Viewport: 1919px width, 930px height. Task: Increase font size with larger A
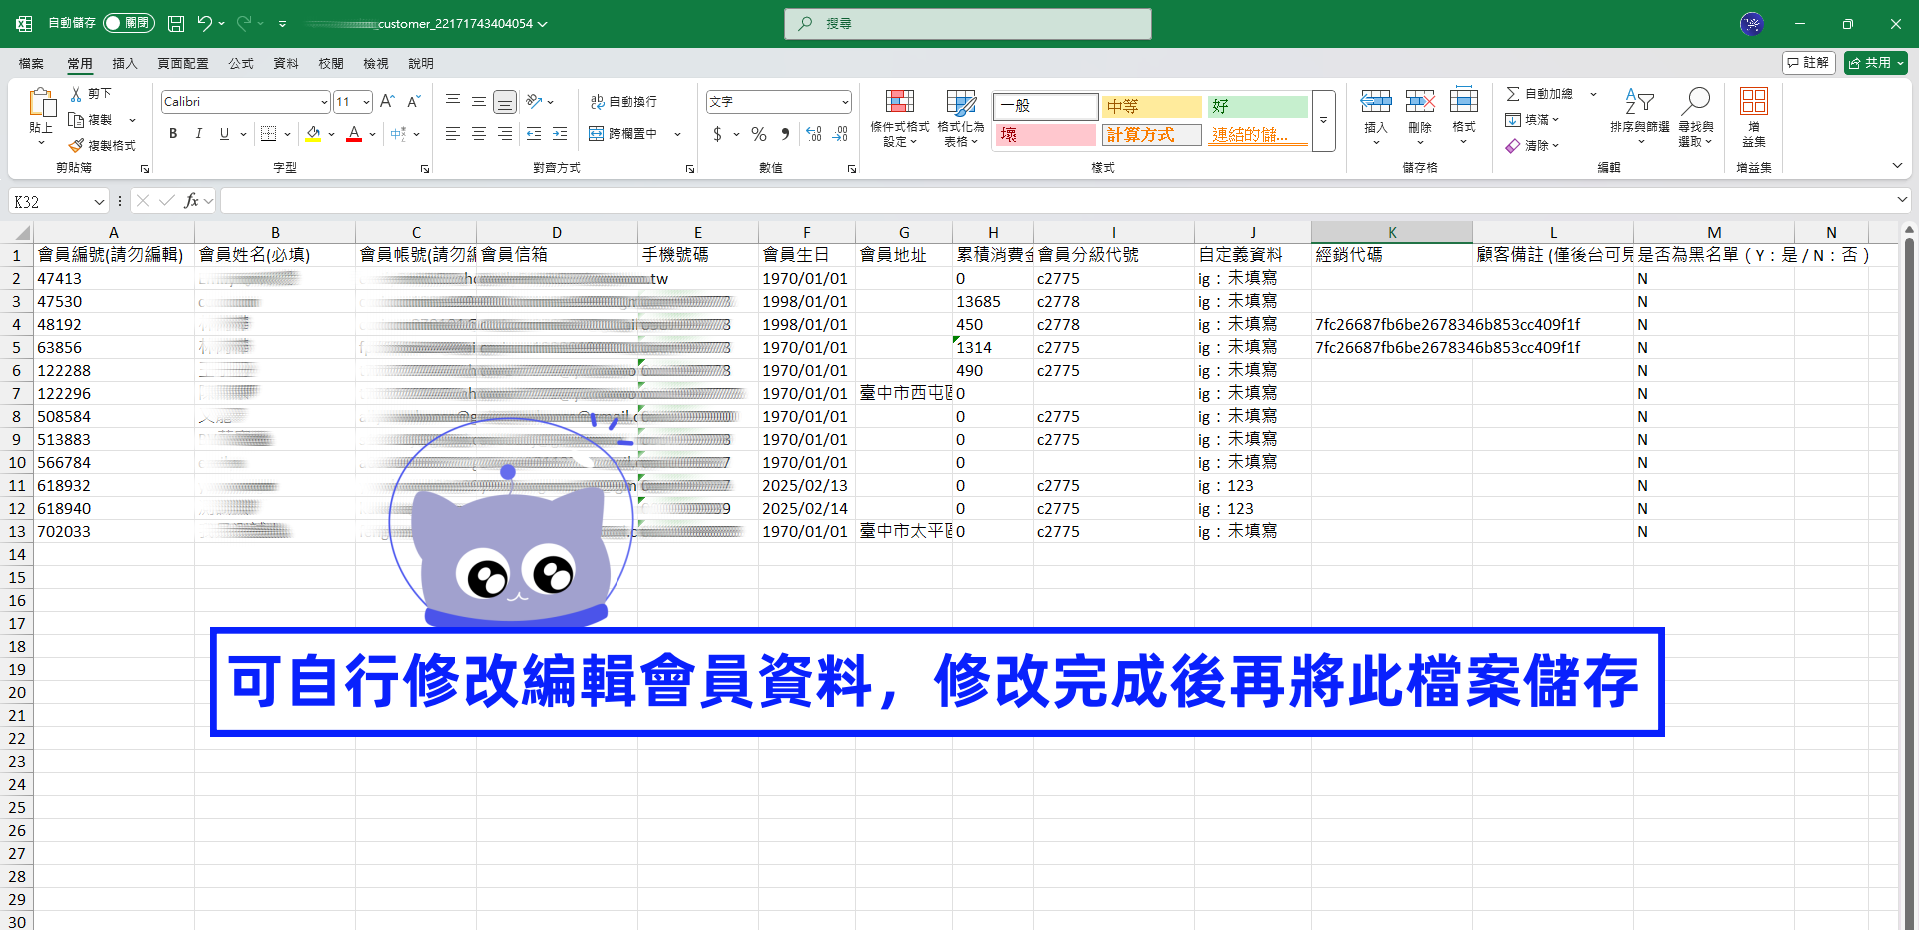pyautogui.click(x=387, y=101)
